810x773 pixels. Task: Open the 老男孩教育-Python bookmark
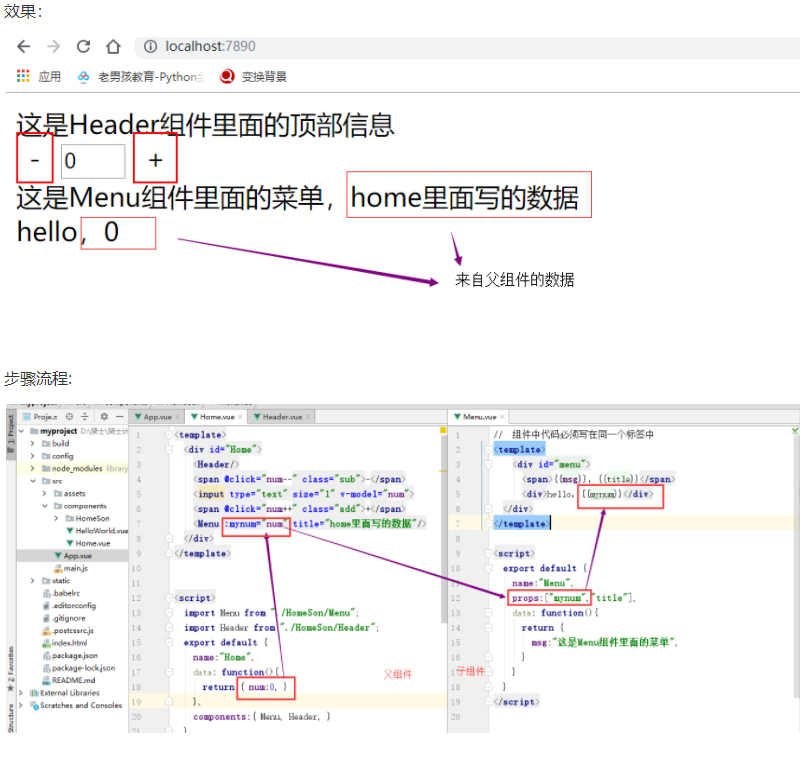tap(140, 76)
